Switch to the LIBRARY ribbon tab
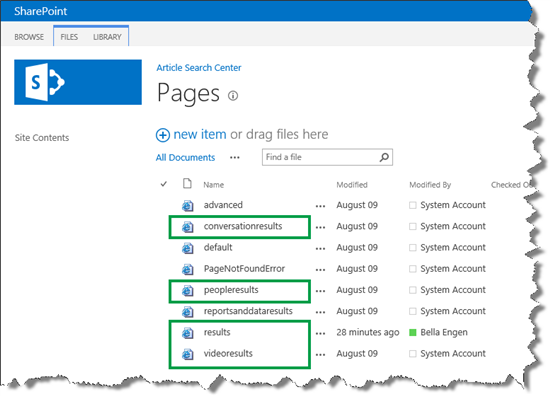This screenshot has height=396, width=550. (x=107, y=37)
